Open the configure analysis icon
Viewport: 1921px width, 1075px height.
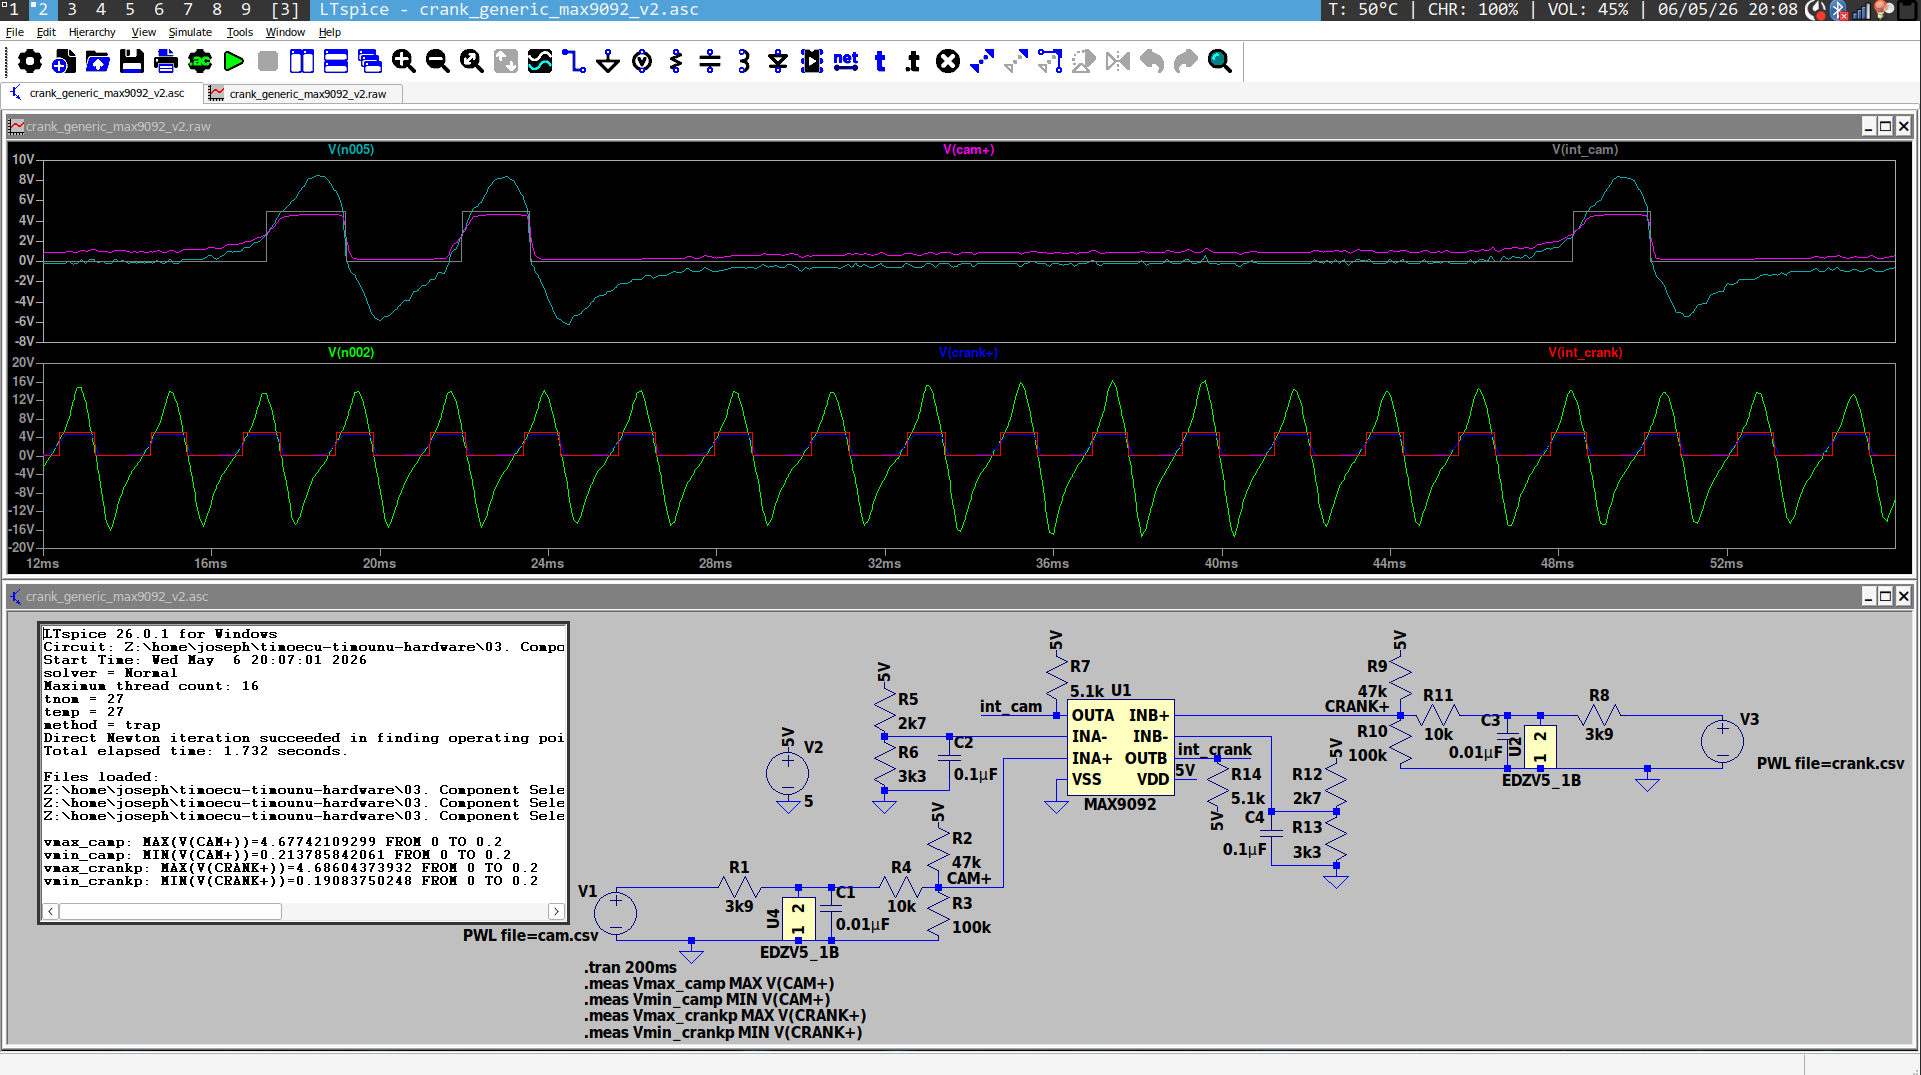click(200, 62)
